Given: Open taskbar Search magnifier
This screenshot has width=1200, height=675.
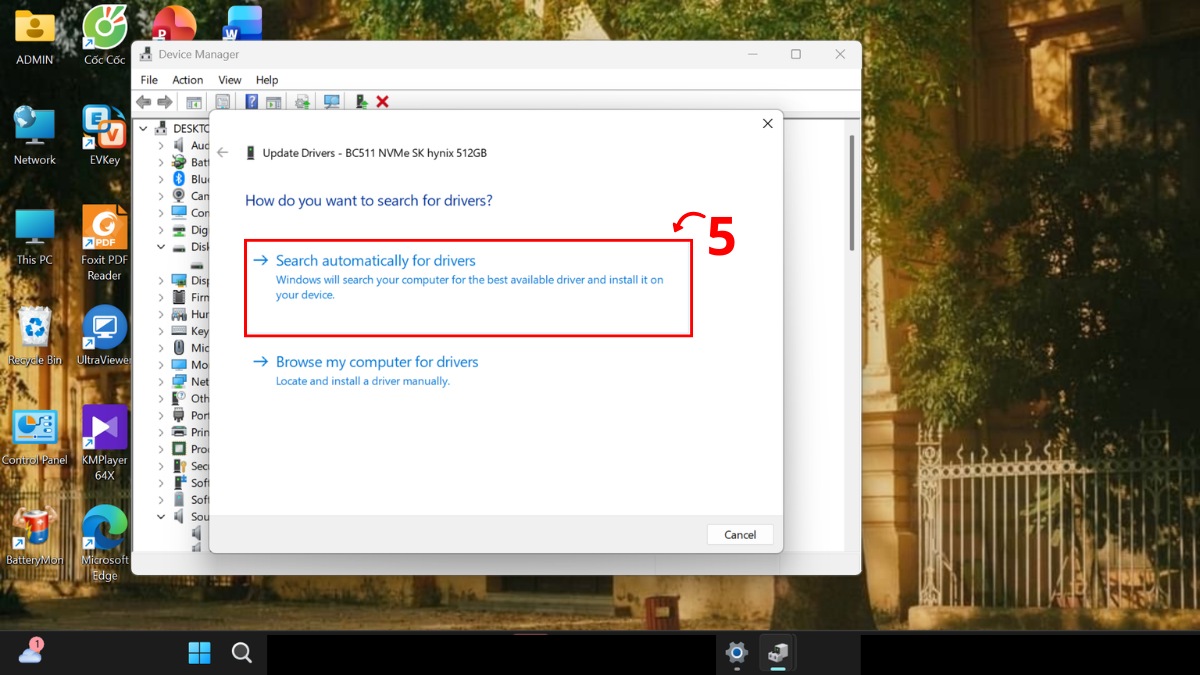Looking at the screenshot, I should (x=241, y=653).
